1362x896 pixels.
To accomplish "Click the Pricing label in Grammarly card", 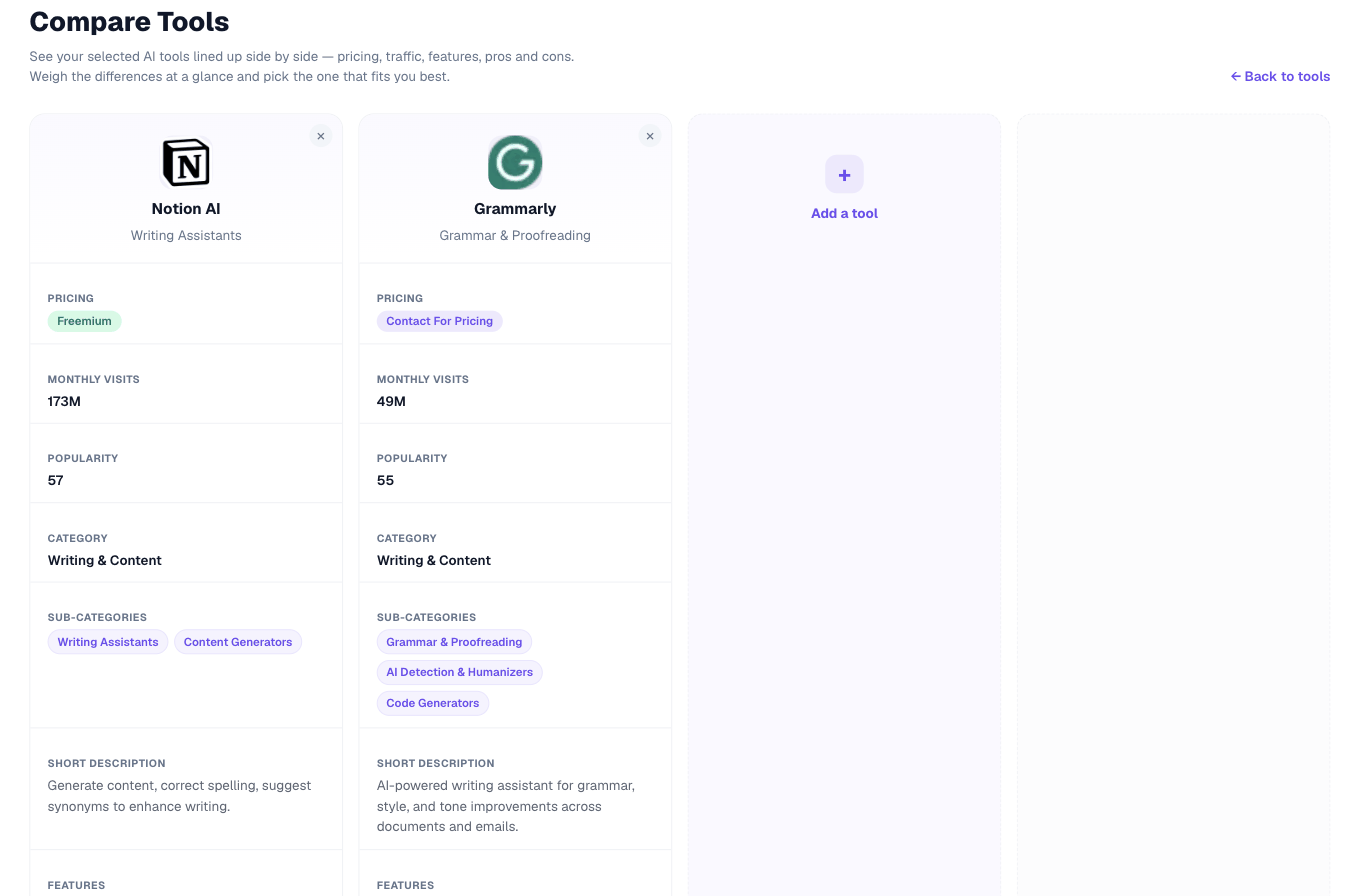I will click(400, 298).
